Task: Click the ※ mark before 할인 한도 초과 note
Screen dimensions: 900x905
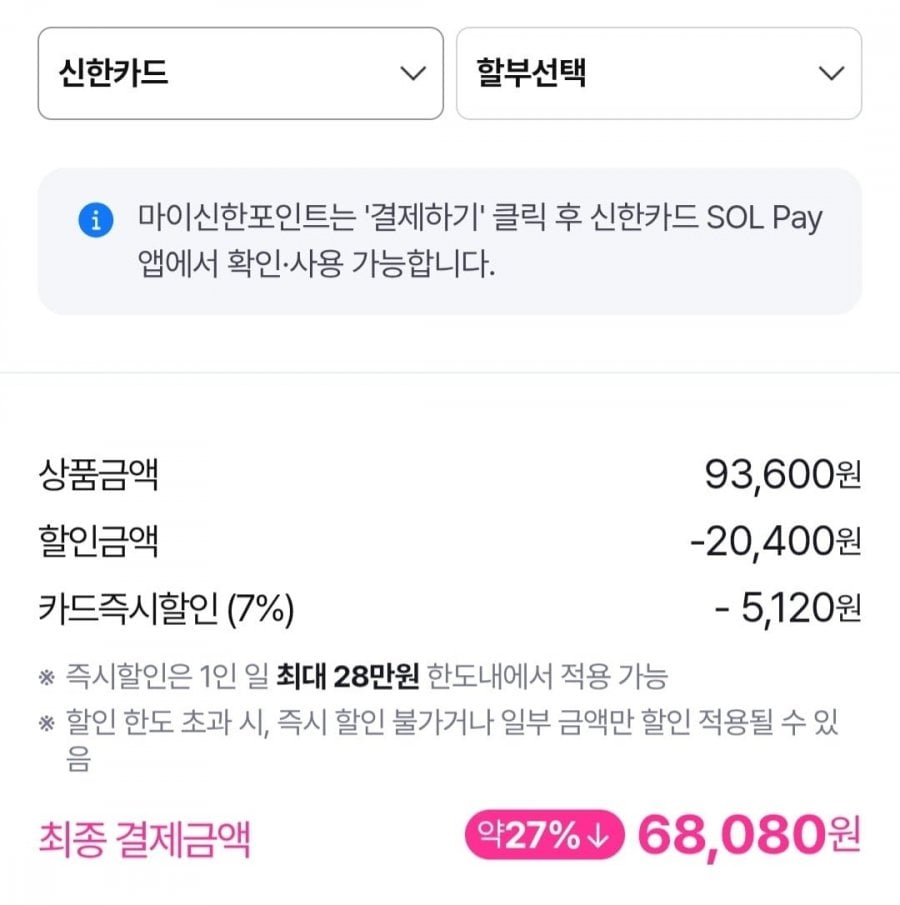Action: (x=46, y=722)
